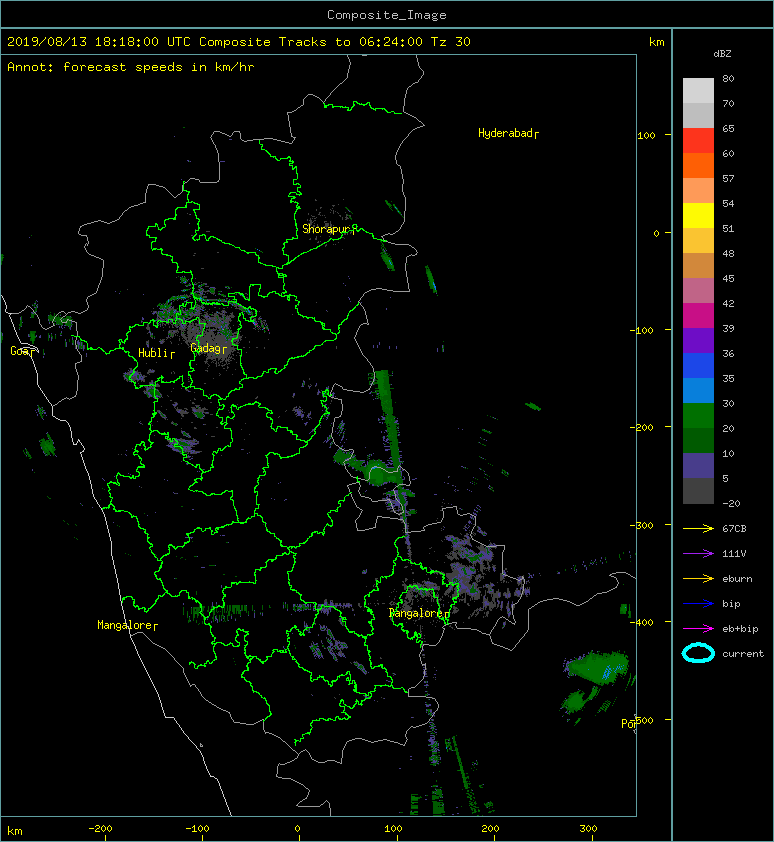
Task: Click the Gadag city label
Action: pos(206,349)
